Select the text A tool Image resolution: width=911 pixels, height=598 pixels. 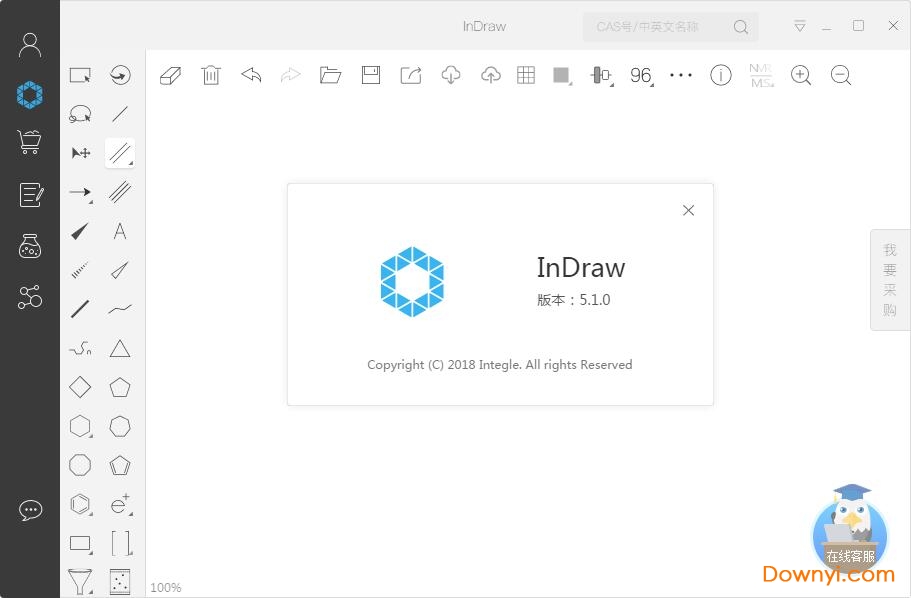coord(120,231)
